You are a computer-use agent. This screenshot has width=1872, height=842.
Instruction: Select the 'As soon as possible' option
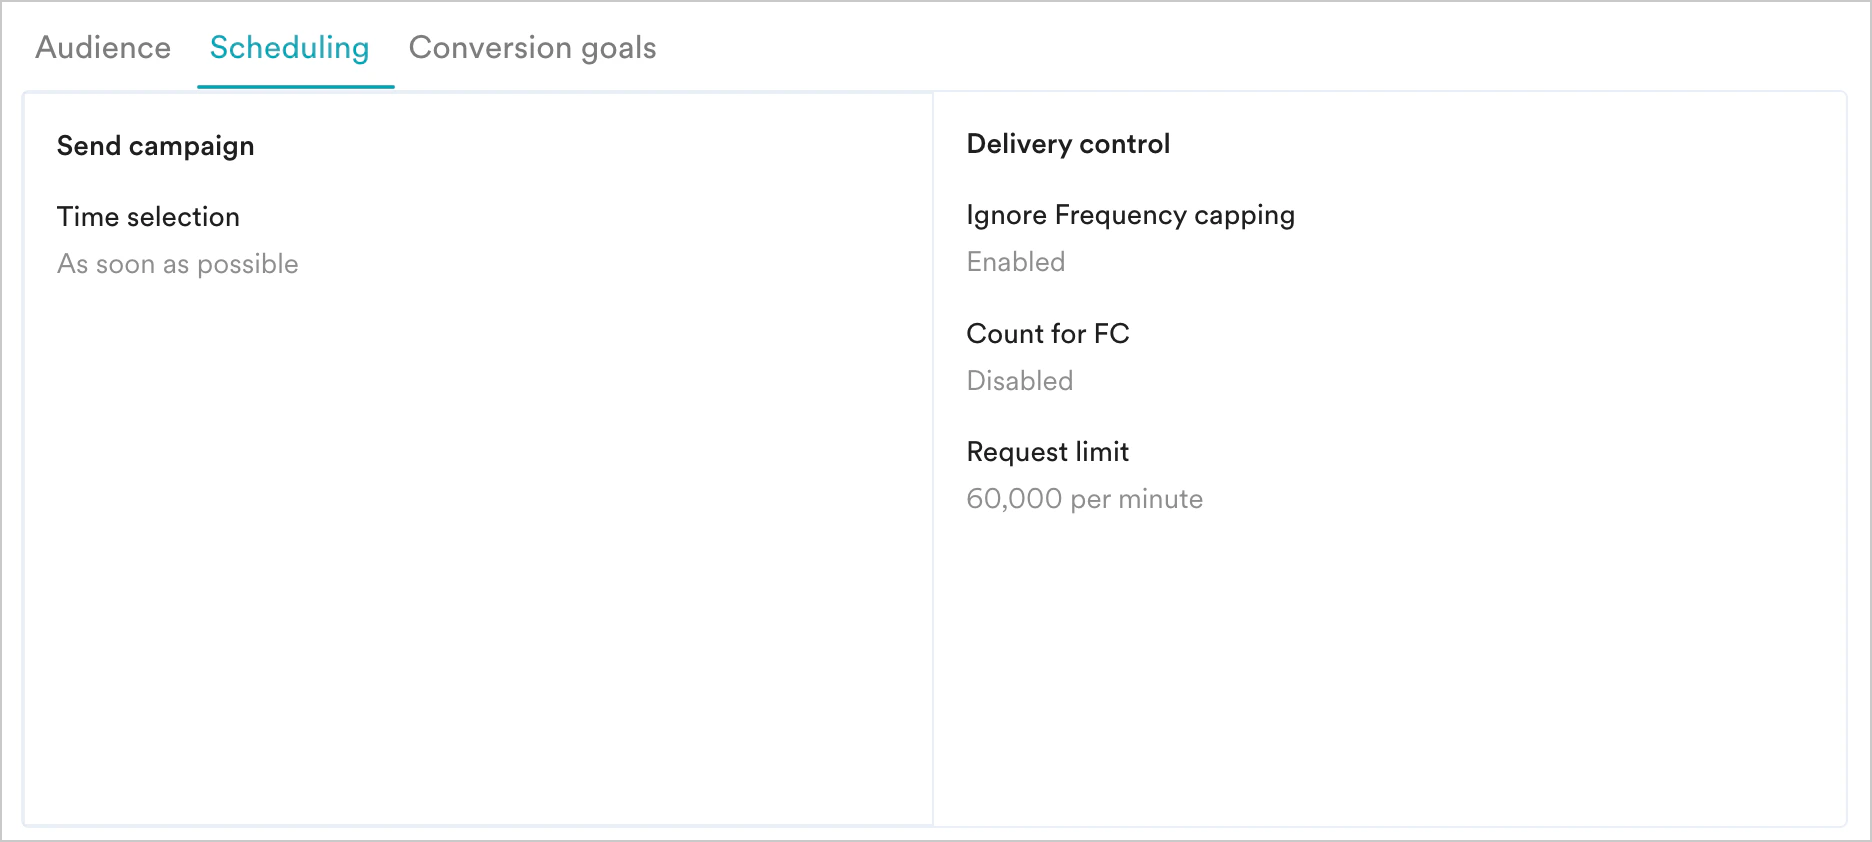point(178,264)
